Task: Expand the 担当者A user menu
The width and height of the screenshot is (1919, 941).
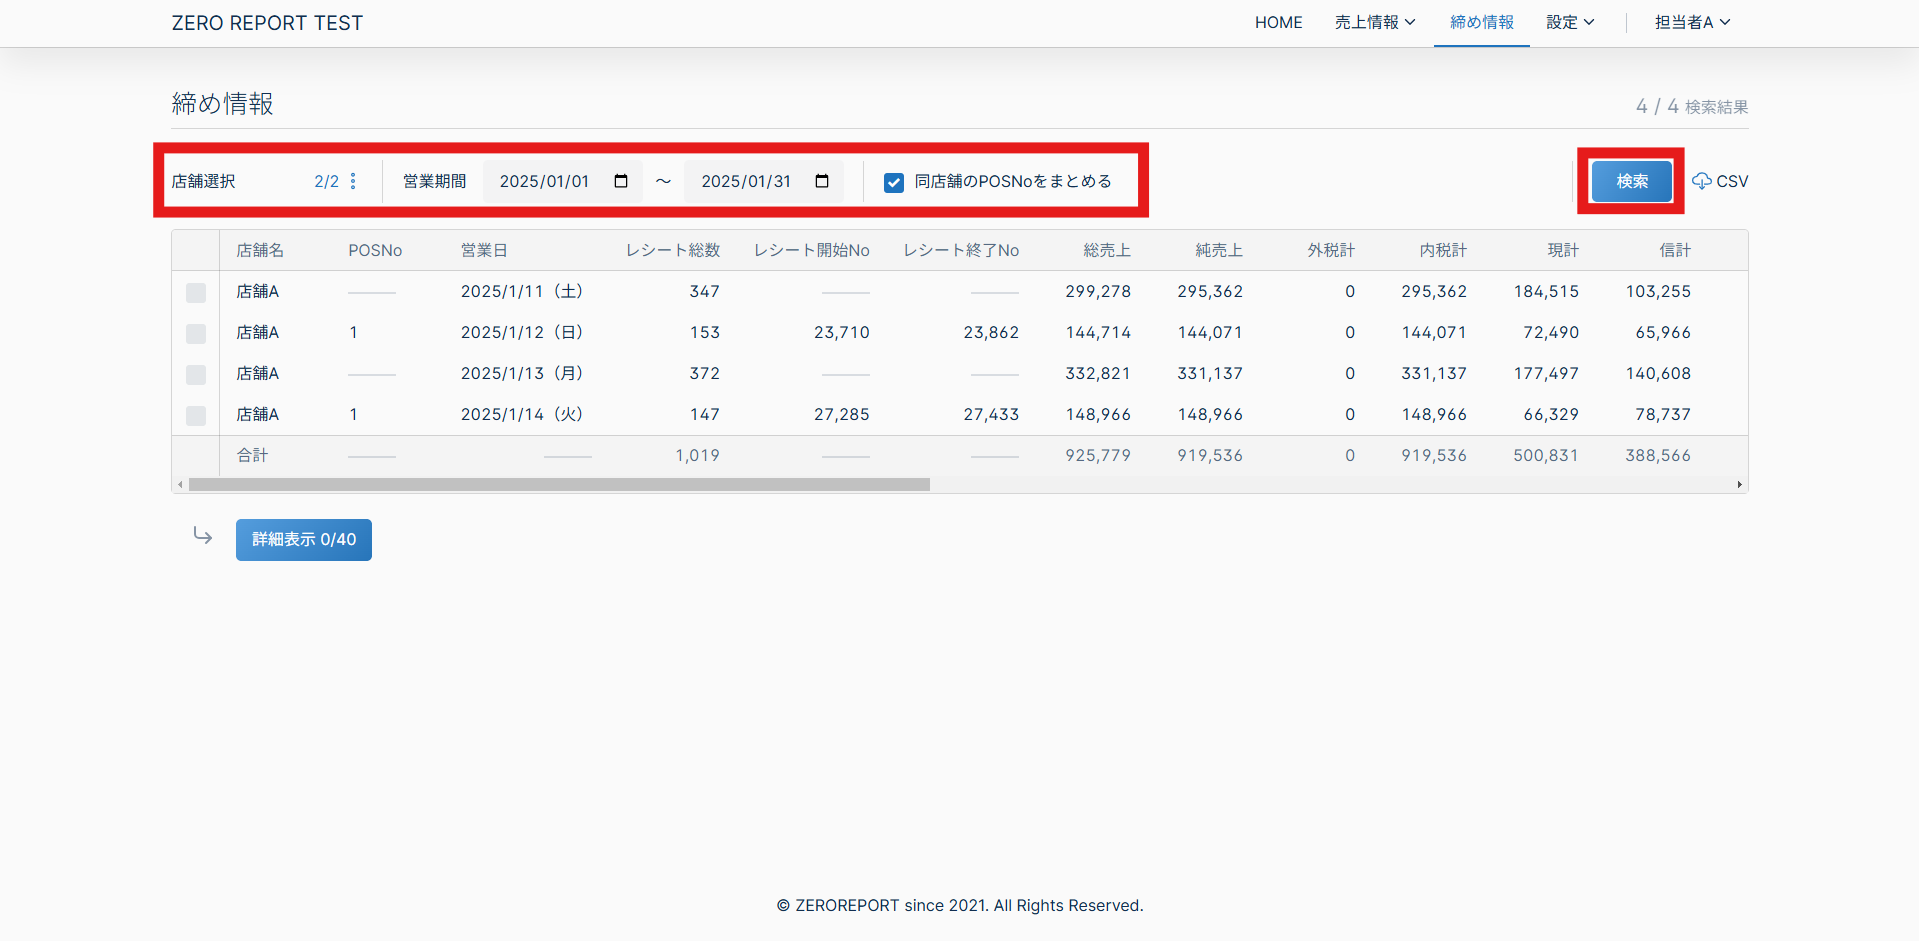Action: click(1691, 22)
